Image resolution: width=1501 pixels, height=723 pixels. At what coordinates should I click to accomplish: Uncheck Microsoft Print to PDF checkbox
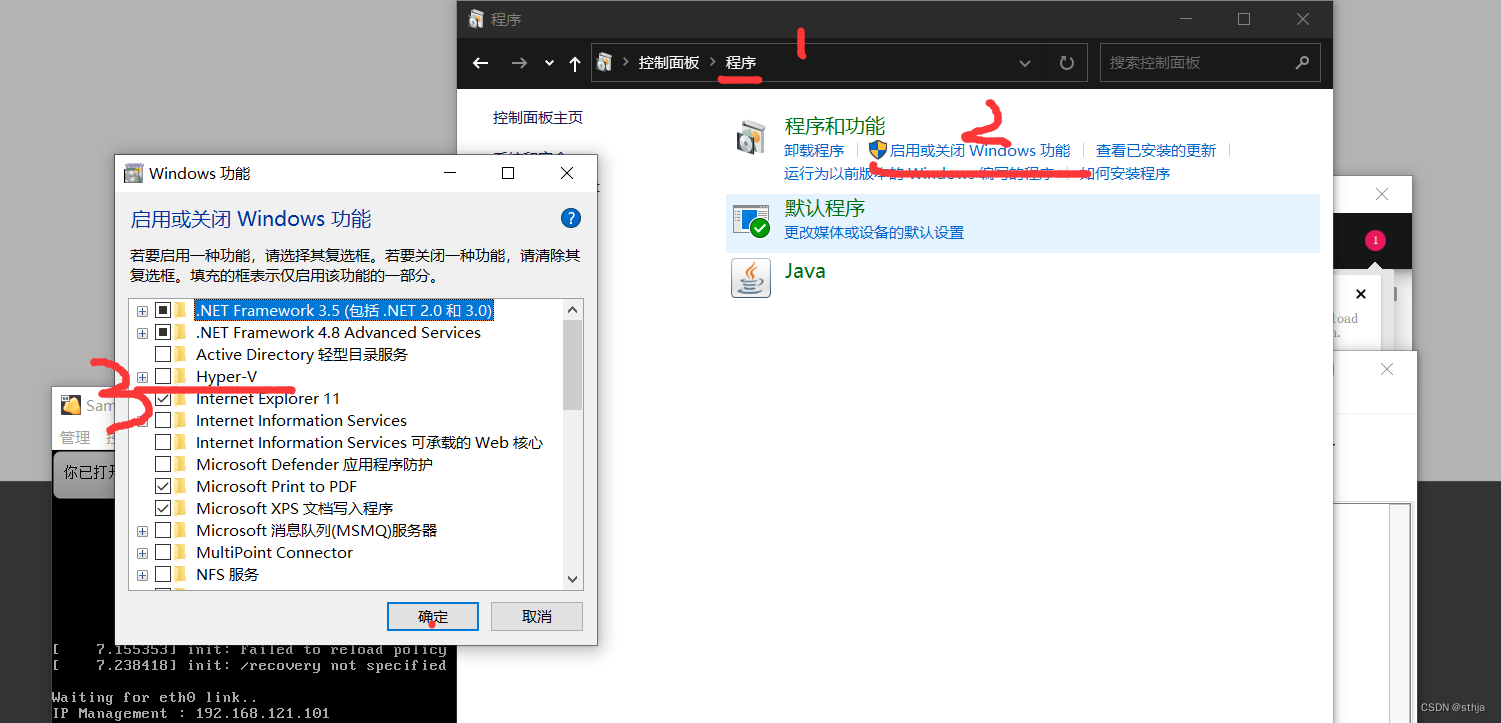(x=163, y=487)
